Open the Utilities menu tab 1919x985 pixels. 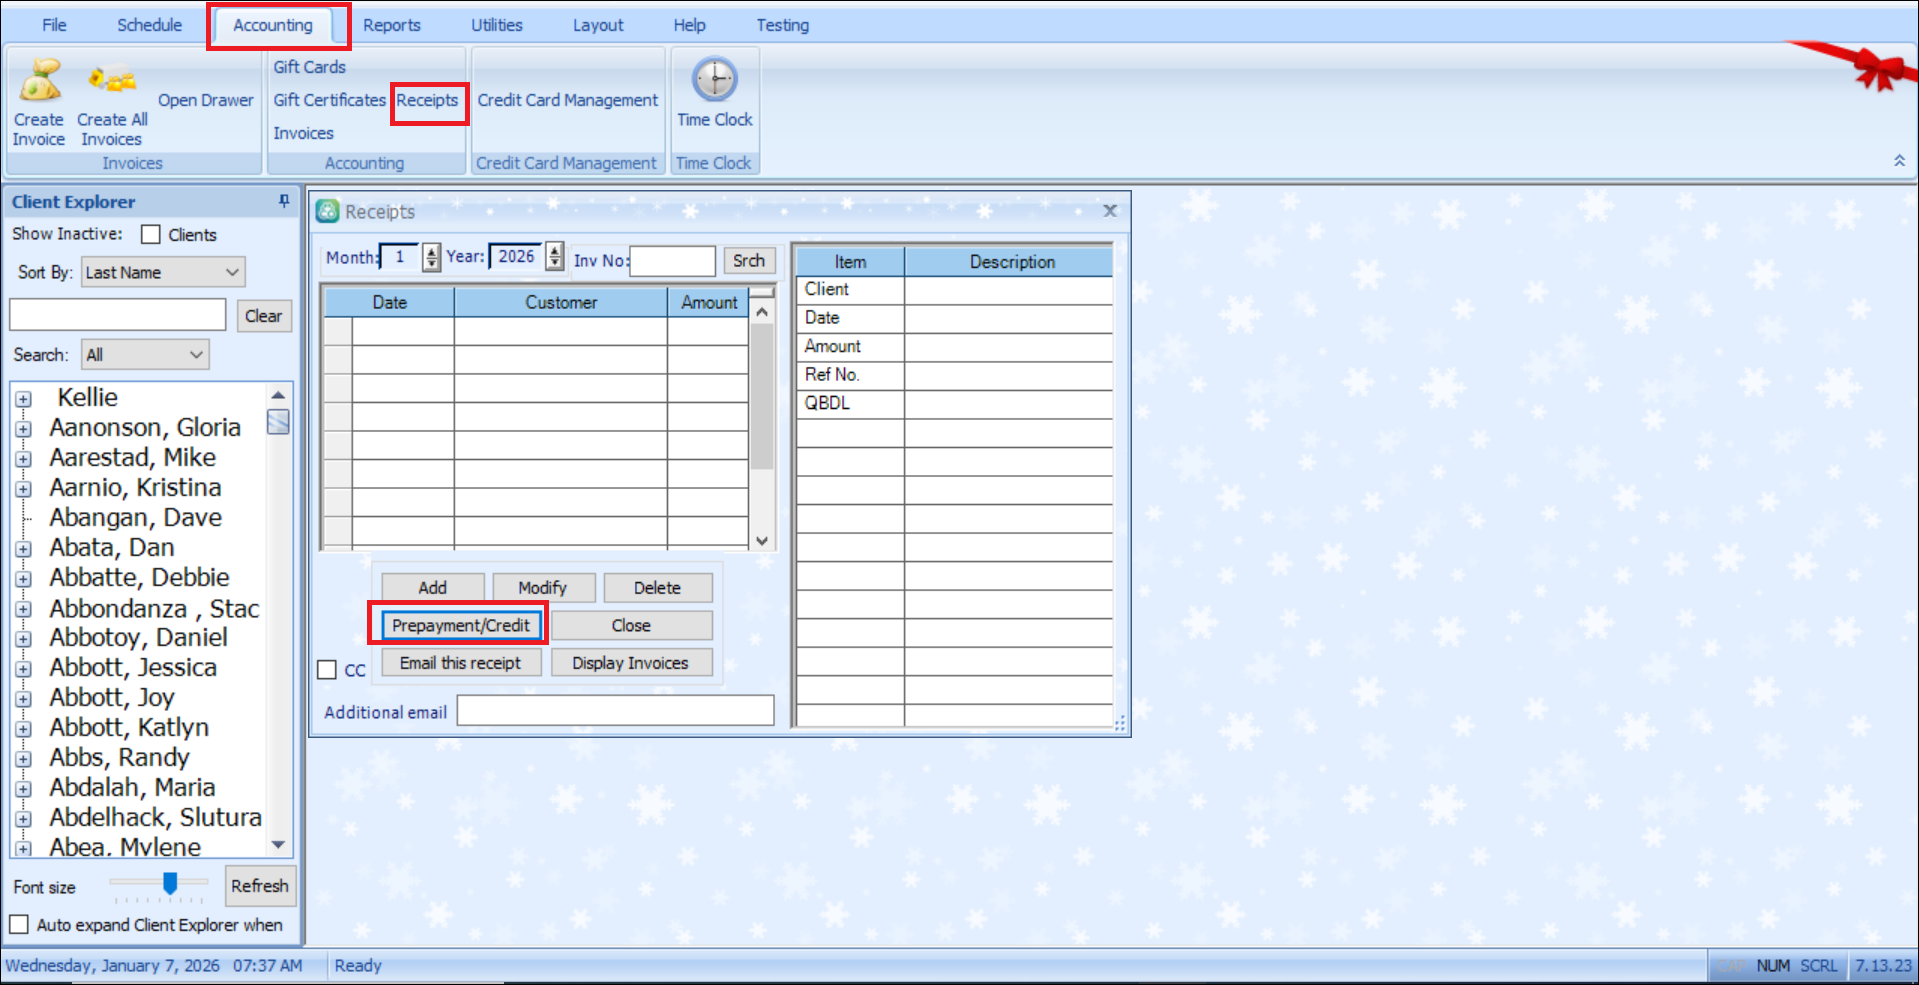[x=496, y=25]
